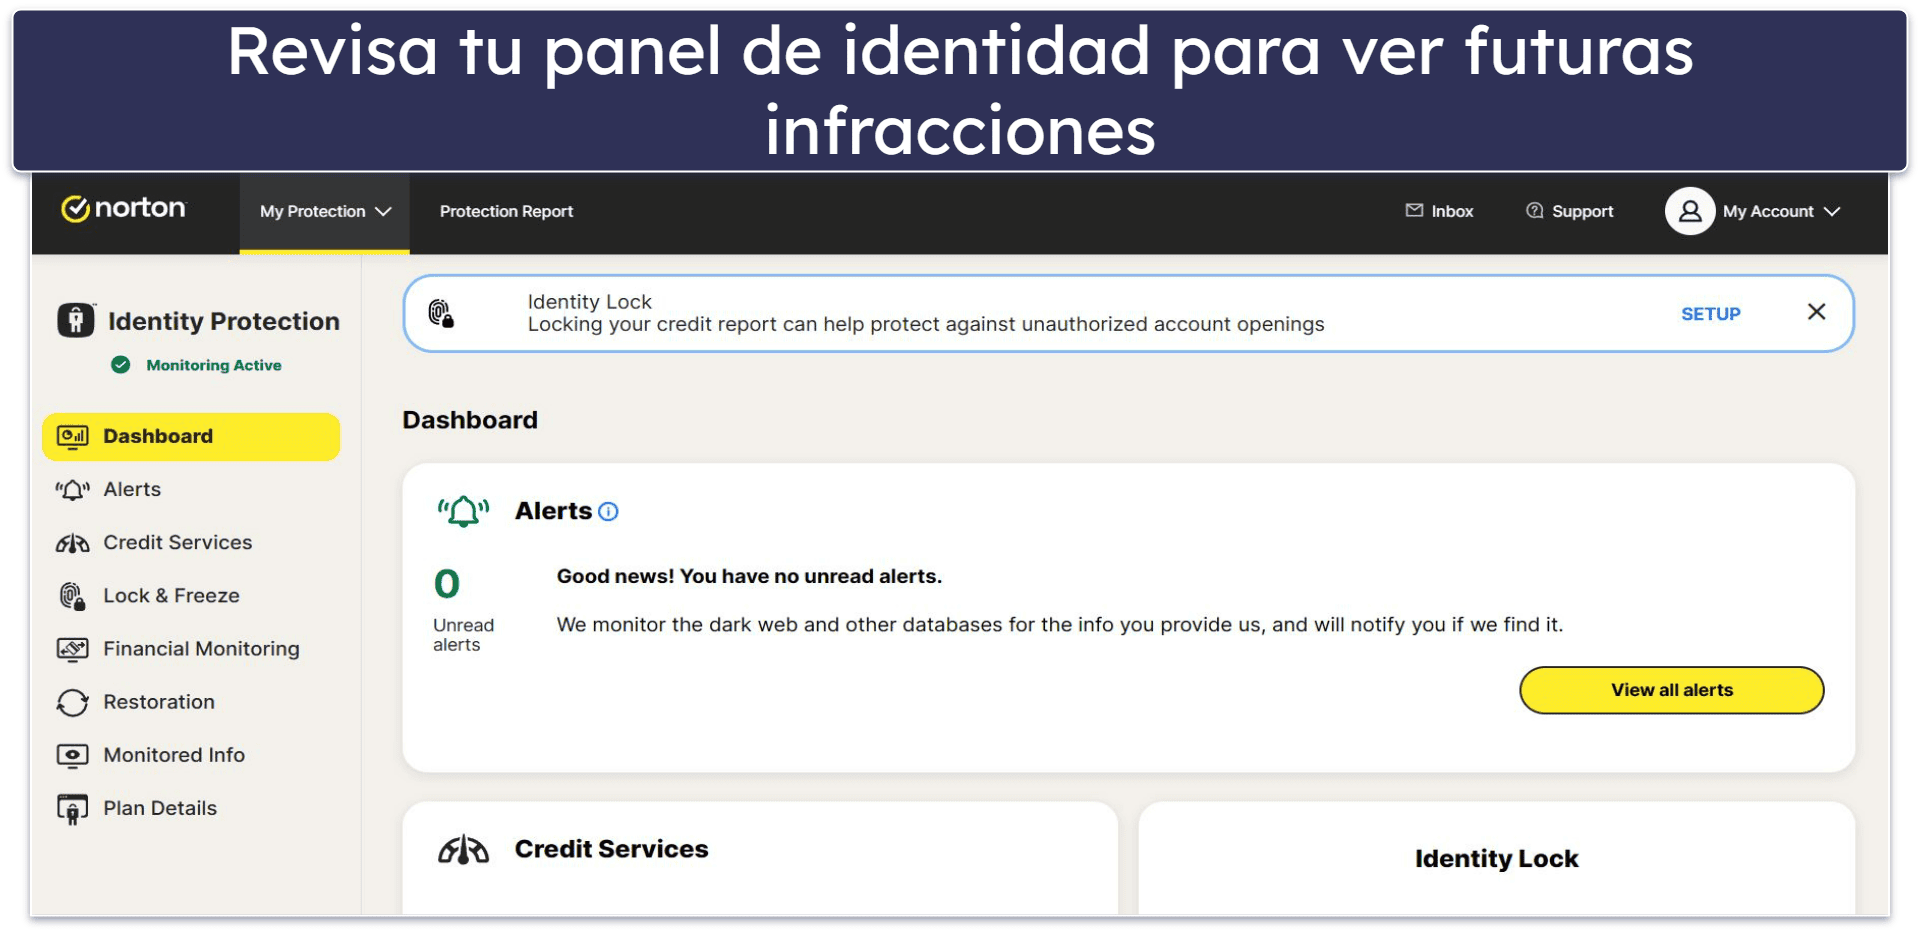Click the Norton logo
Viewport: 1919px width, 931px height.
124,208
